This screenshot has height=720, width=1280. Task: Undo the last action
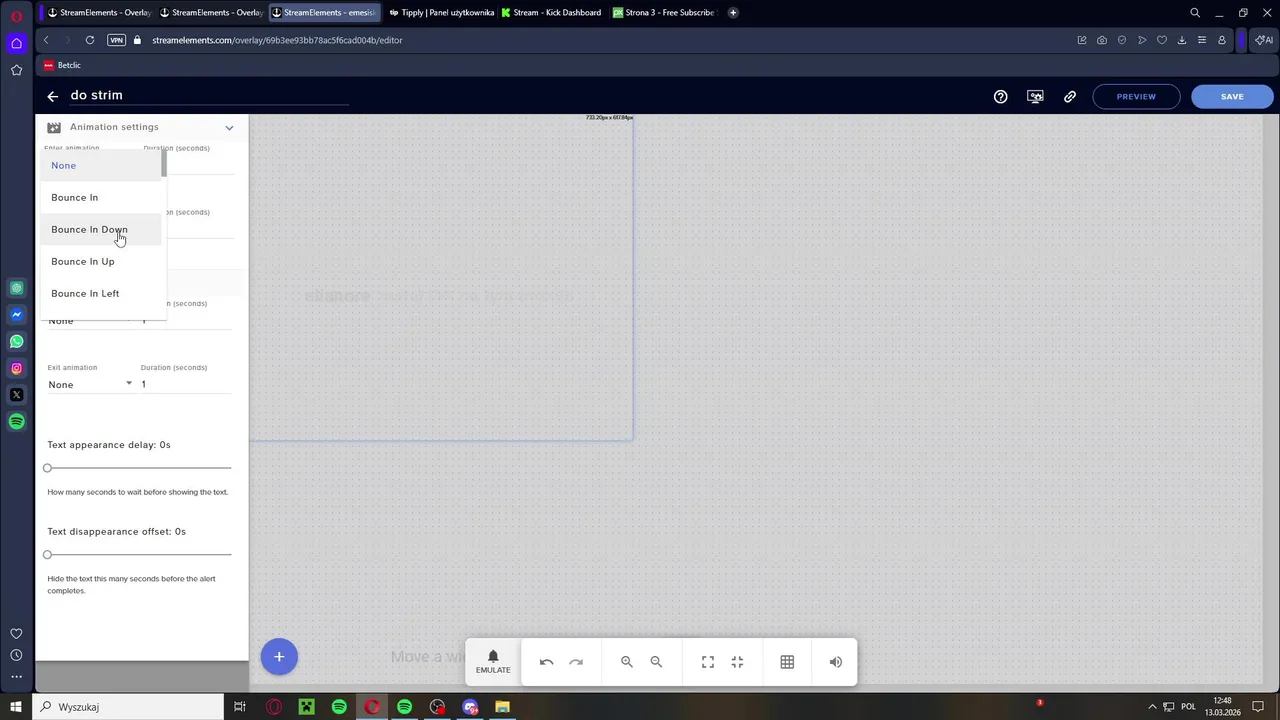(x=546, y=662)
